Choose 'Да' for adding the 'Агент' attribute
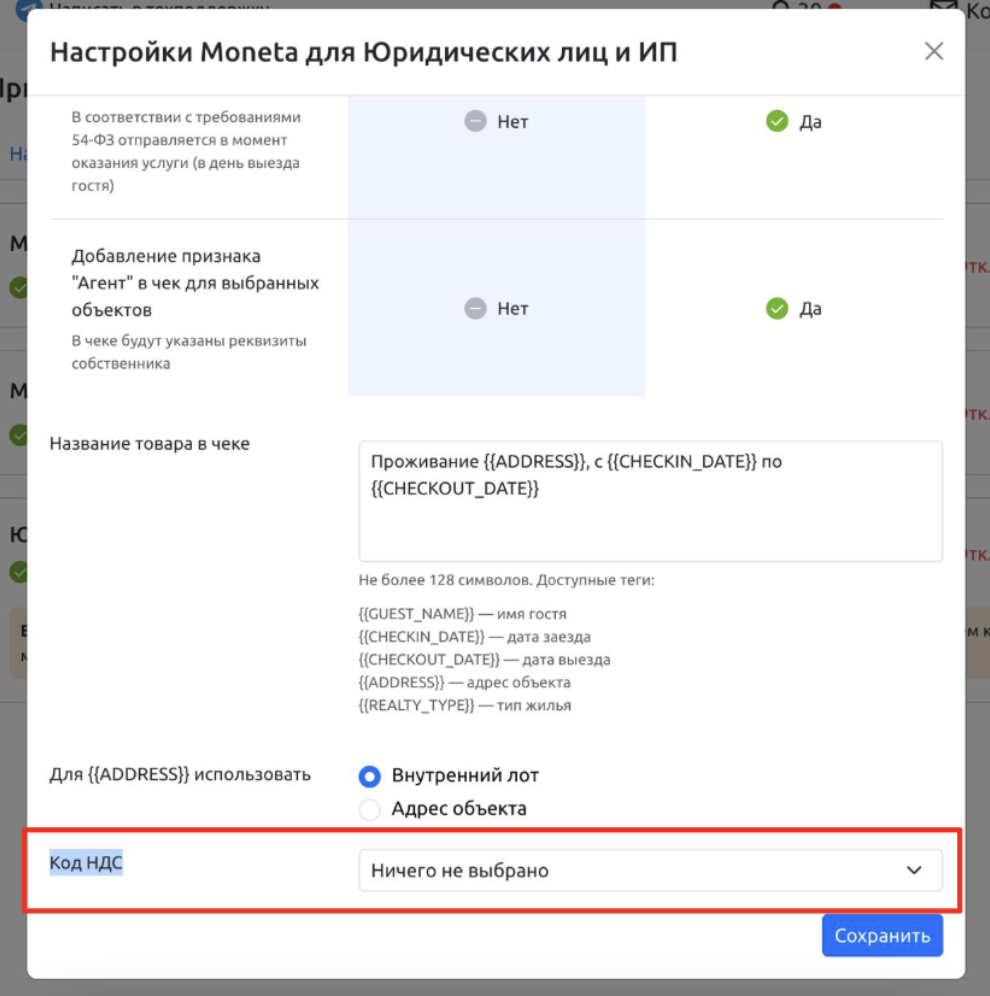Image resolution: width=990 pixels, height=996 pixels. (794, 309)
